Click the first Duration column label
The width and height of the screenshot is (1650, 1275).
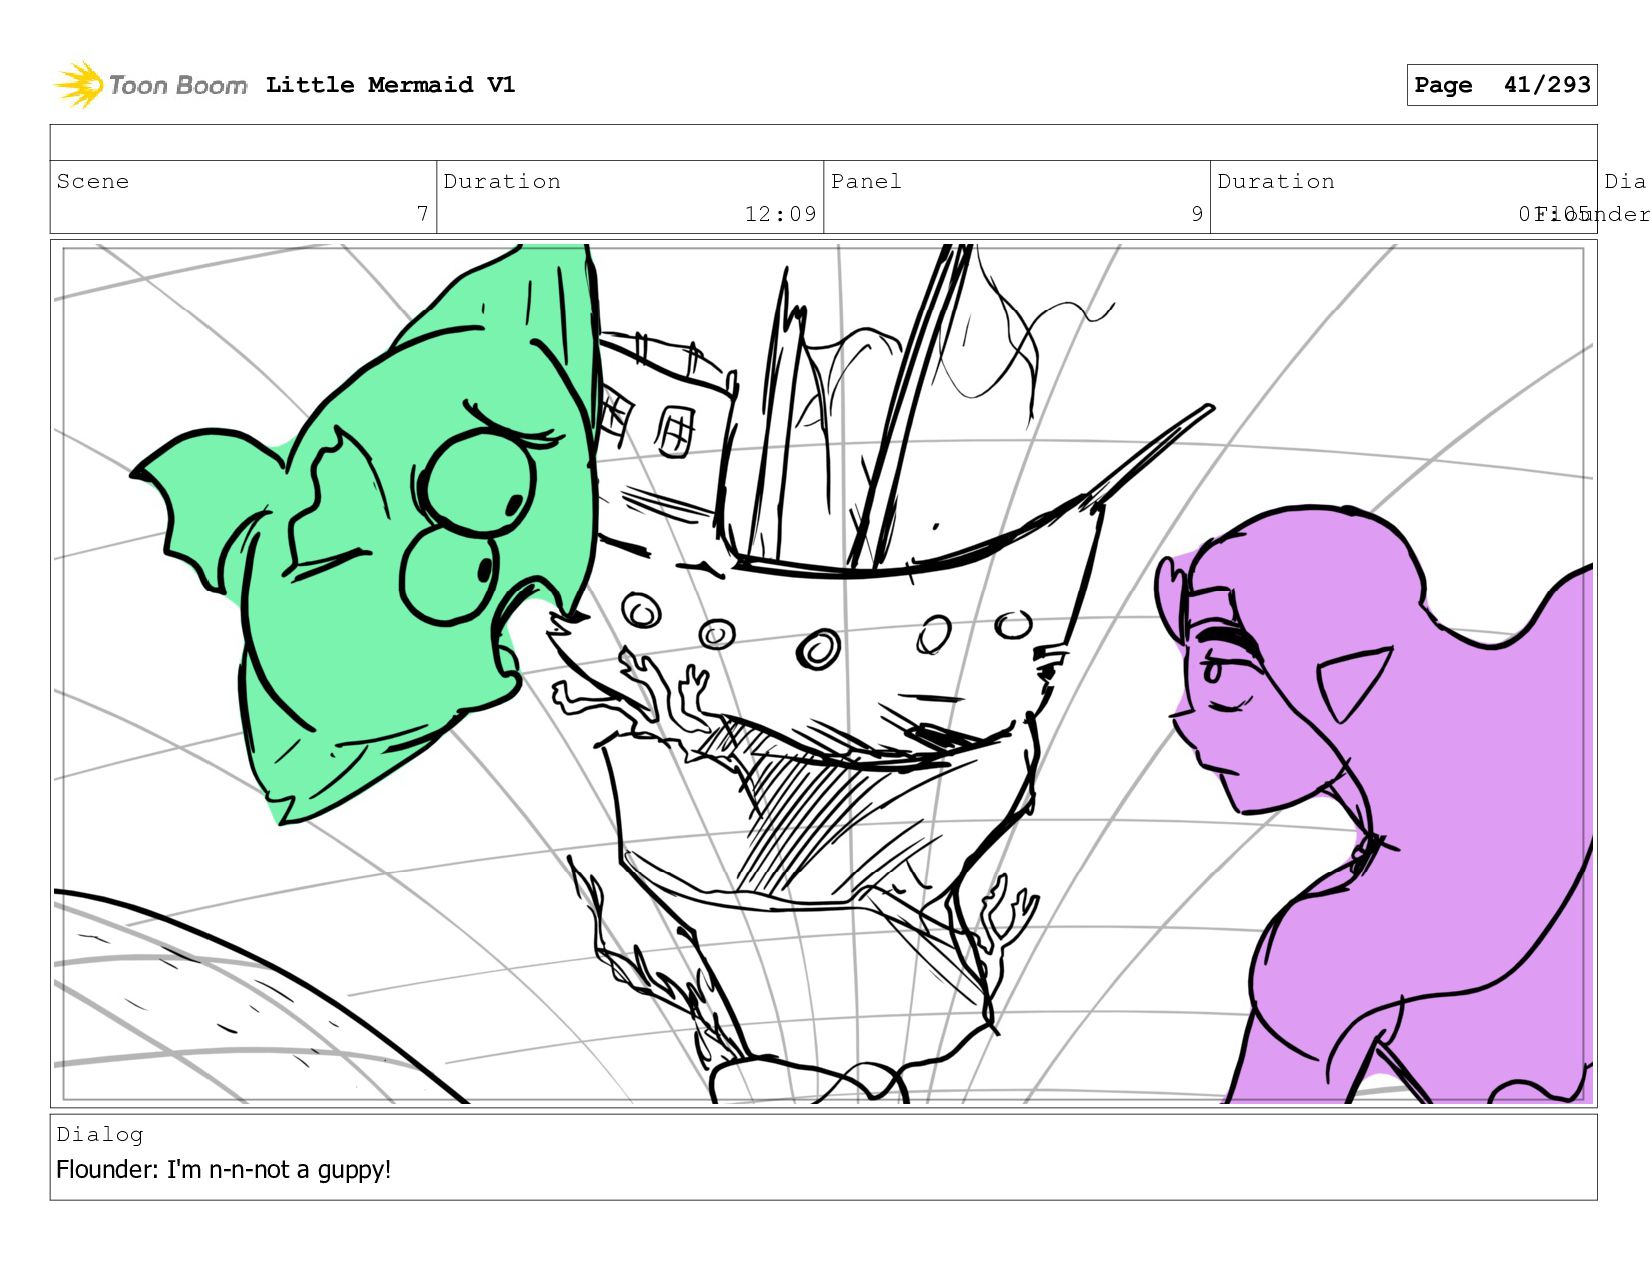point(502,181)
